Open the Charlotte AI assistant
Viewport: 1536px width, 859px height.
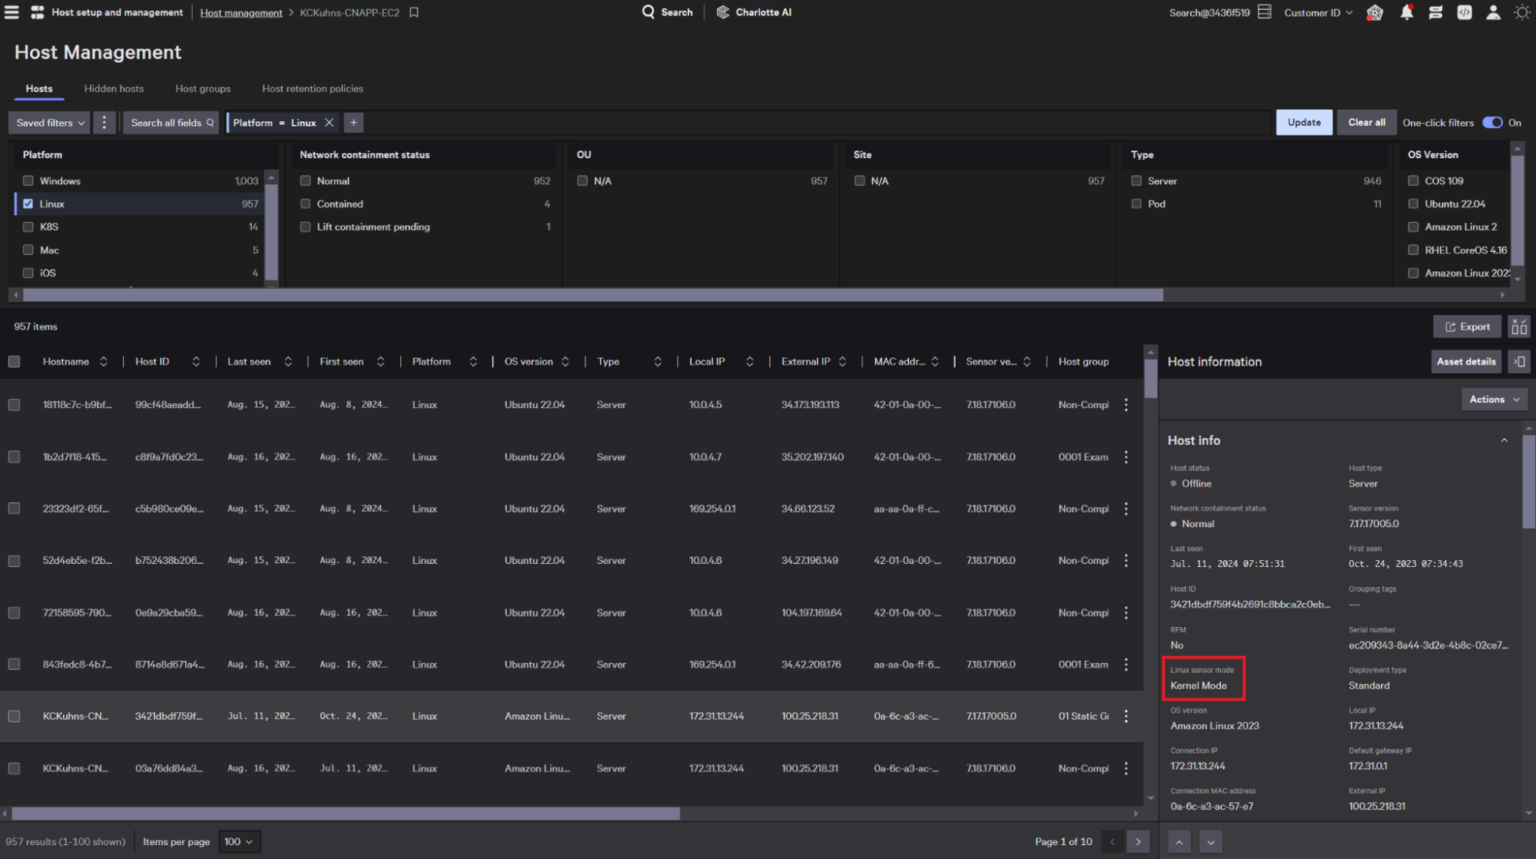tap(753, 12)
